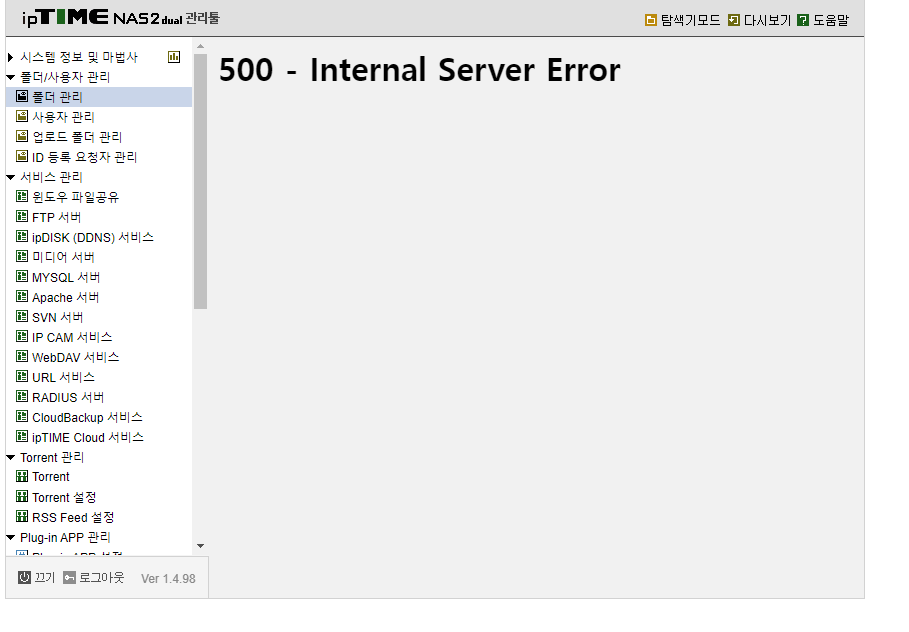Open IP CAM 서비스 settings

72,337
